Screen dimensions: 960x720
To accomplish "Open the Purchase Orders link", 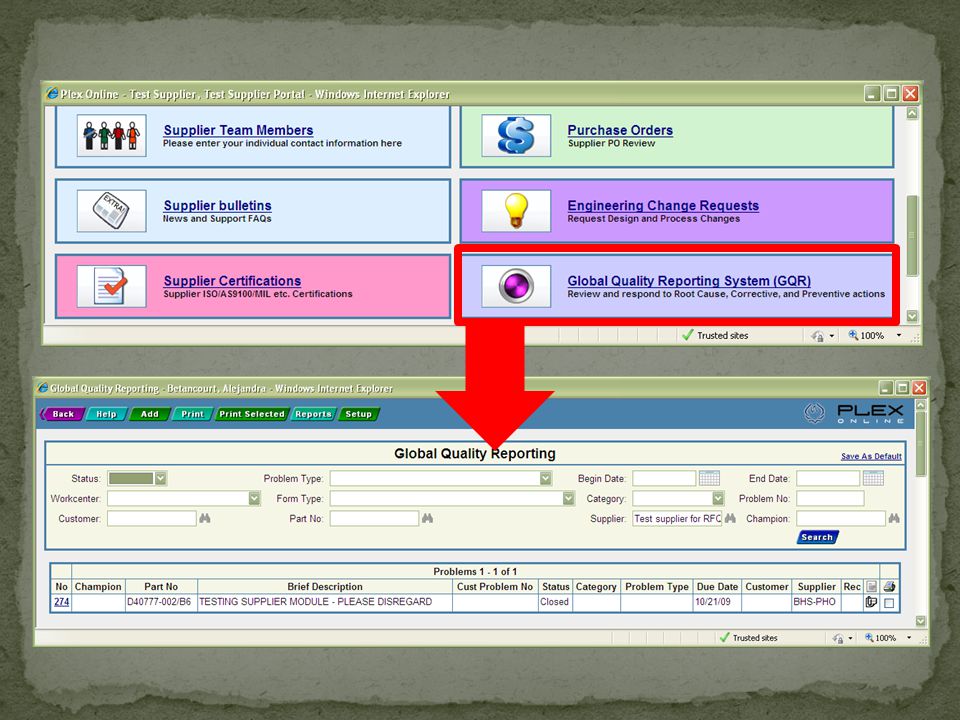I will (x=620, y=130).
